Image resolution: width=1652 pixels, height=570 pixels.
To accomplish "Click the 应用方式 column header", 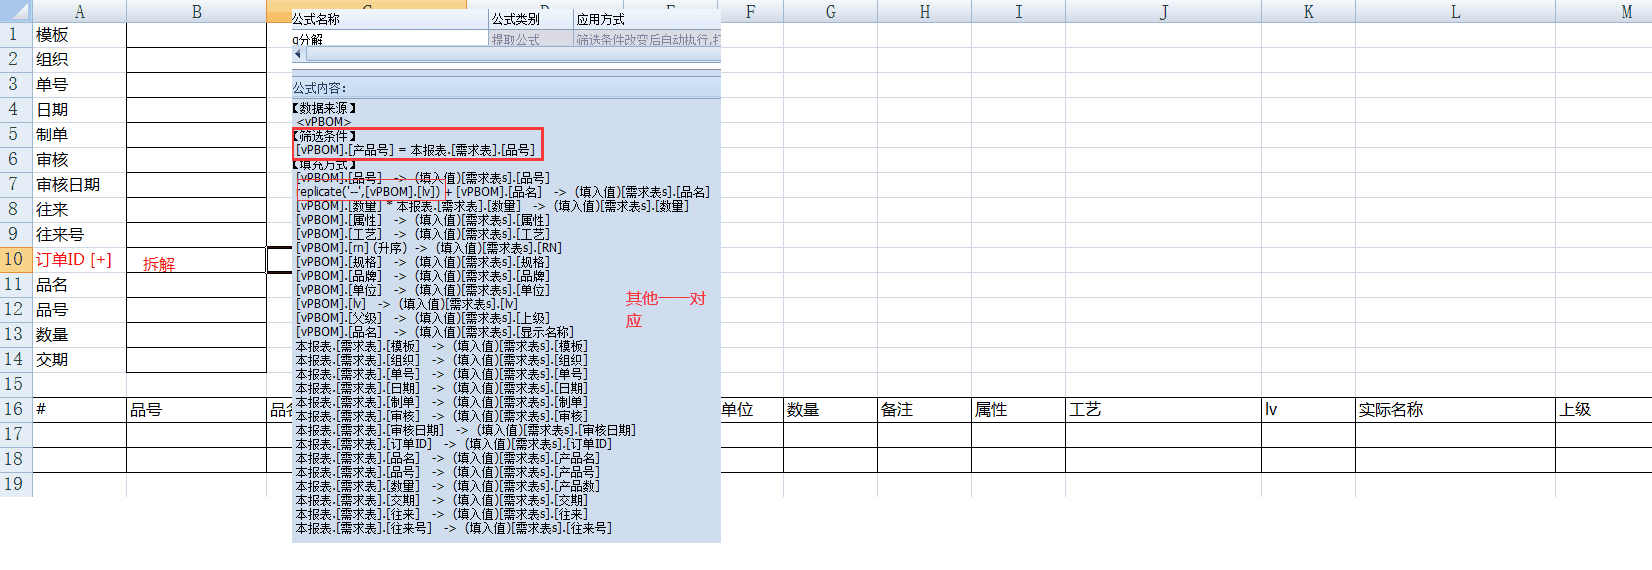I will pos(647,19).
